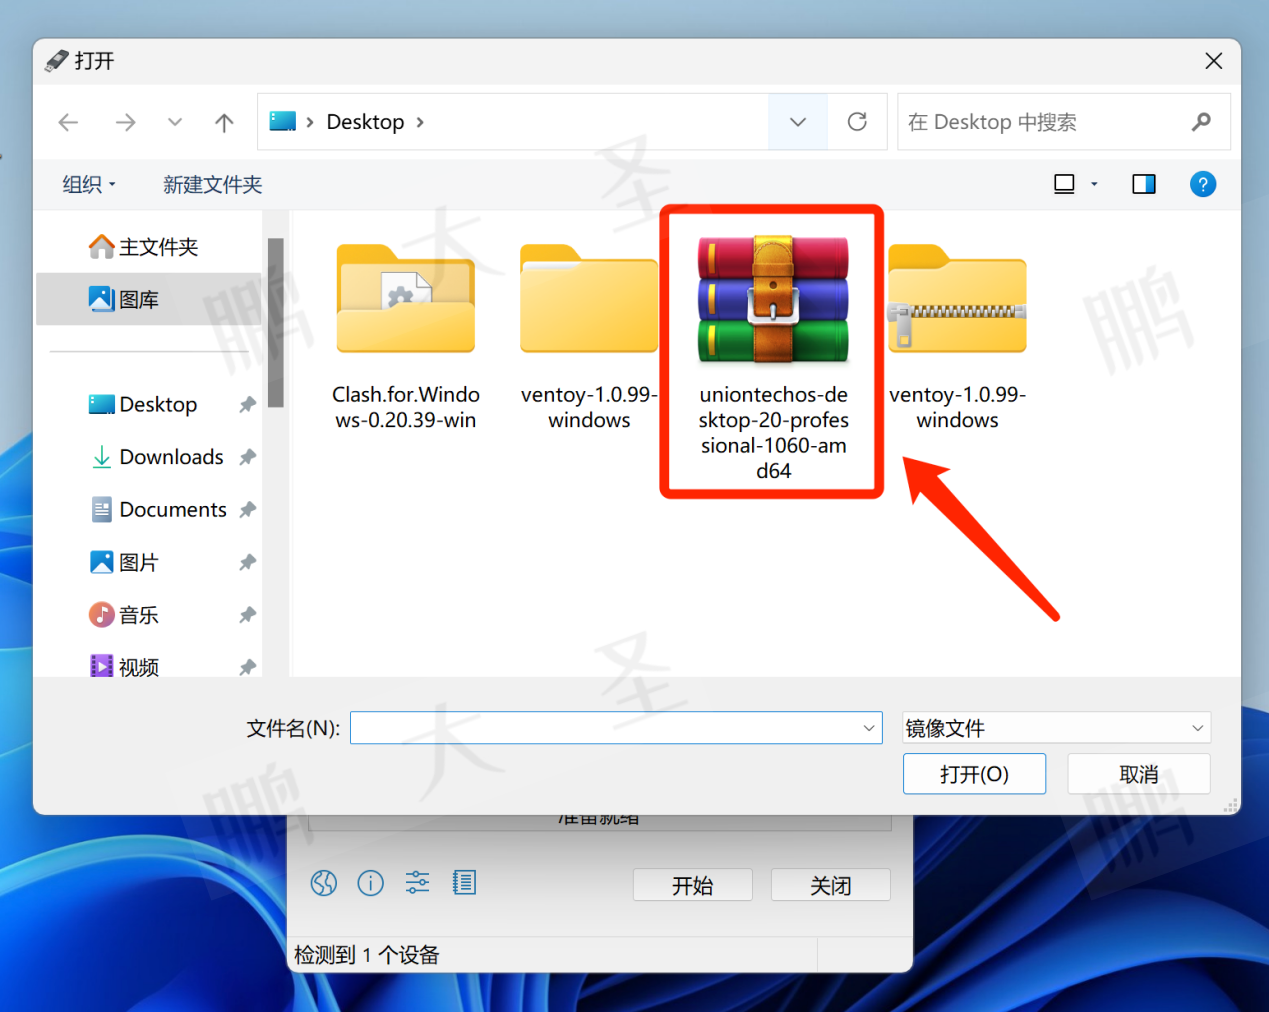
Task: Open settings sliders icon in Rufus window
Action: (417, 883)
